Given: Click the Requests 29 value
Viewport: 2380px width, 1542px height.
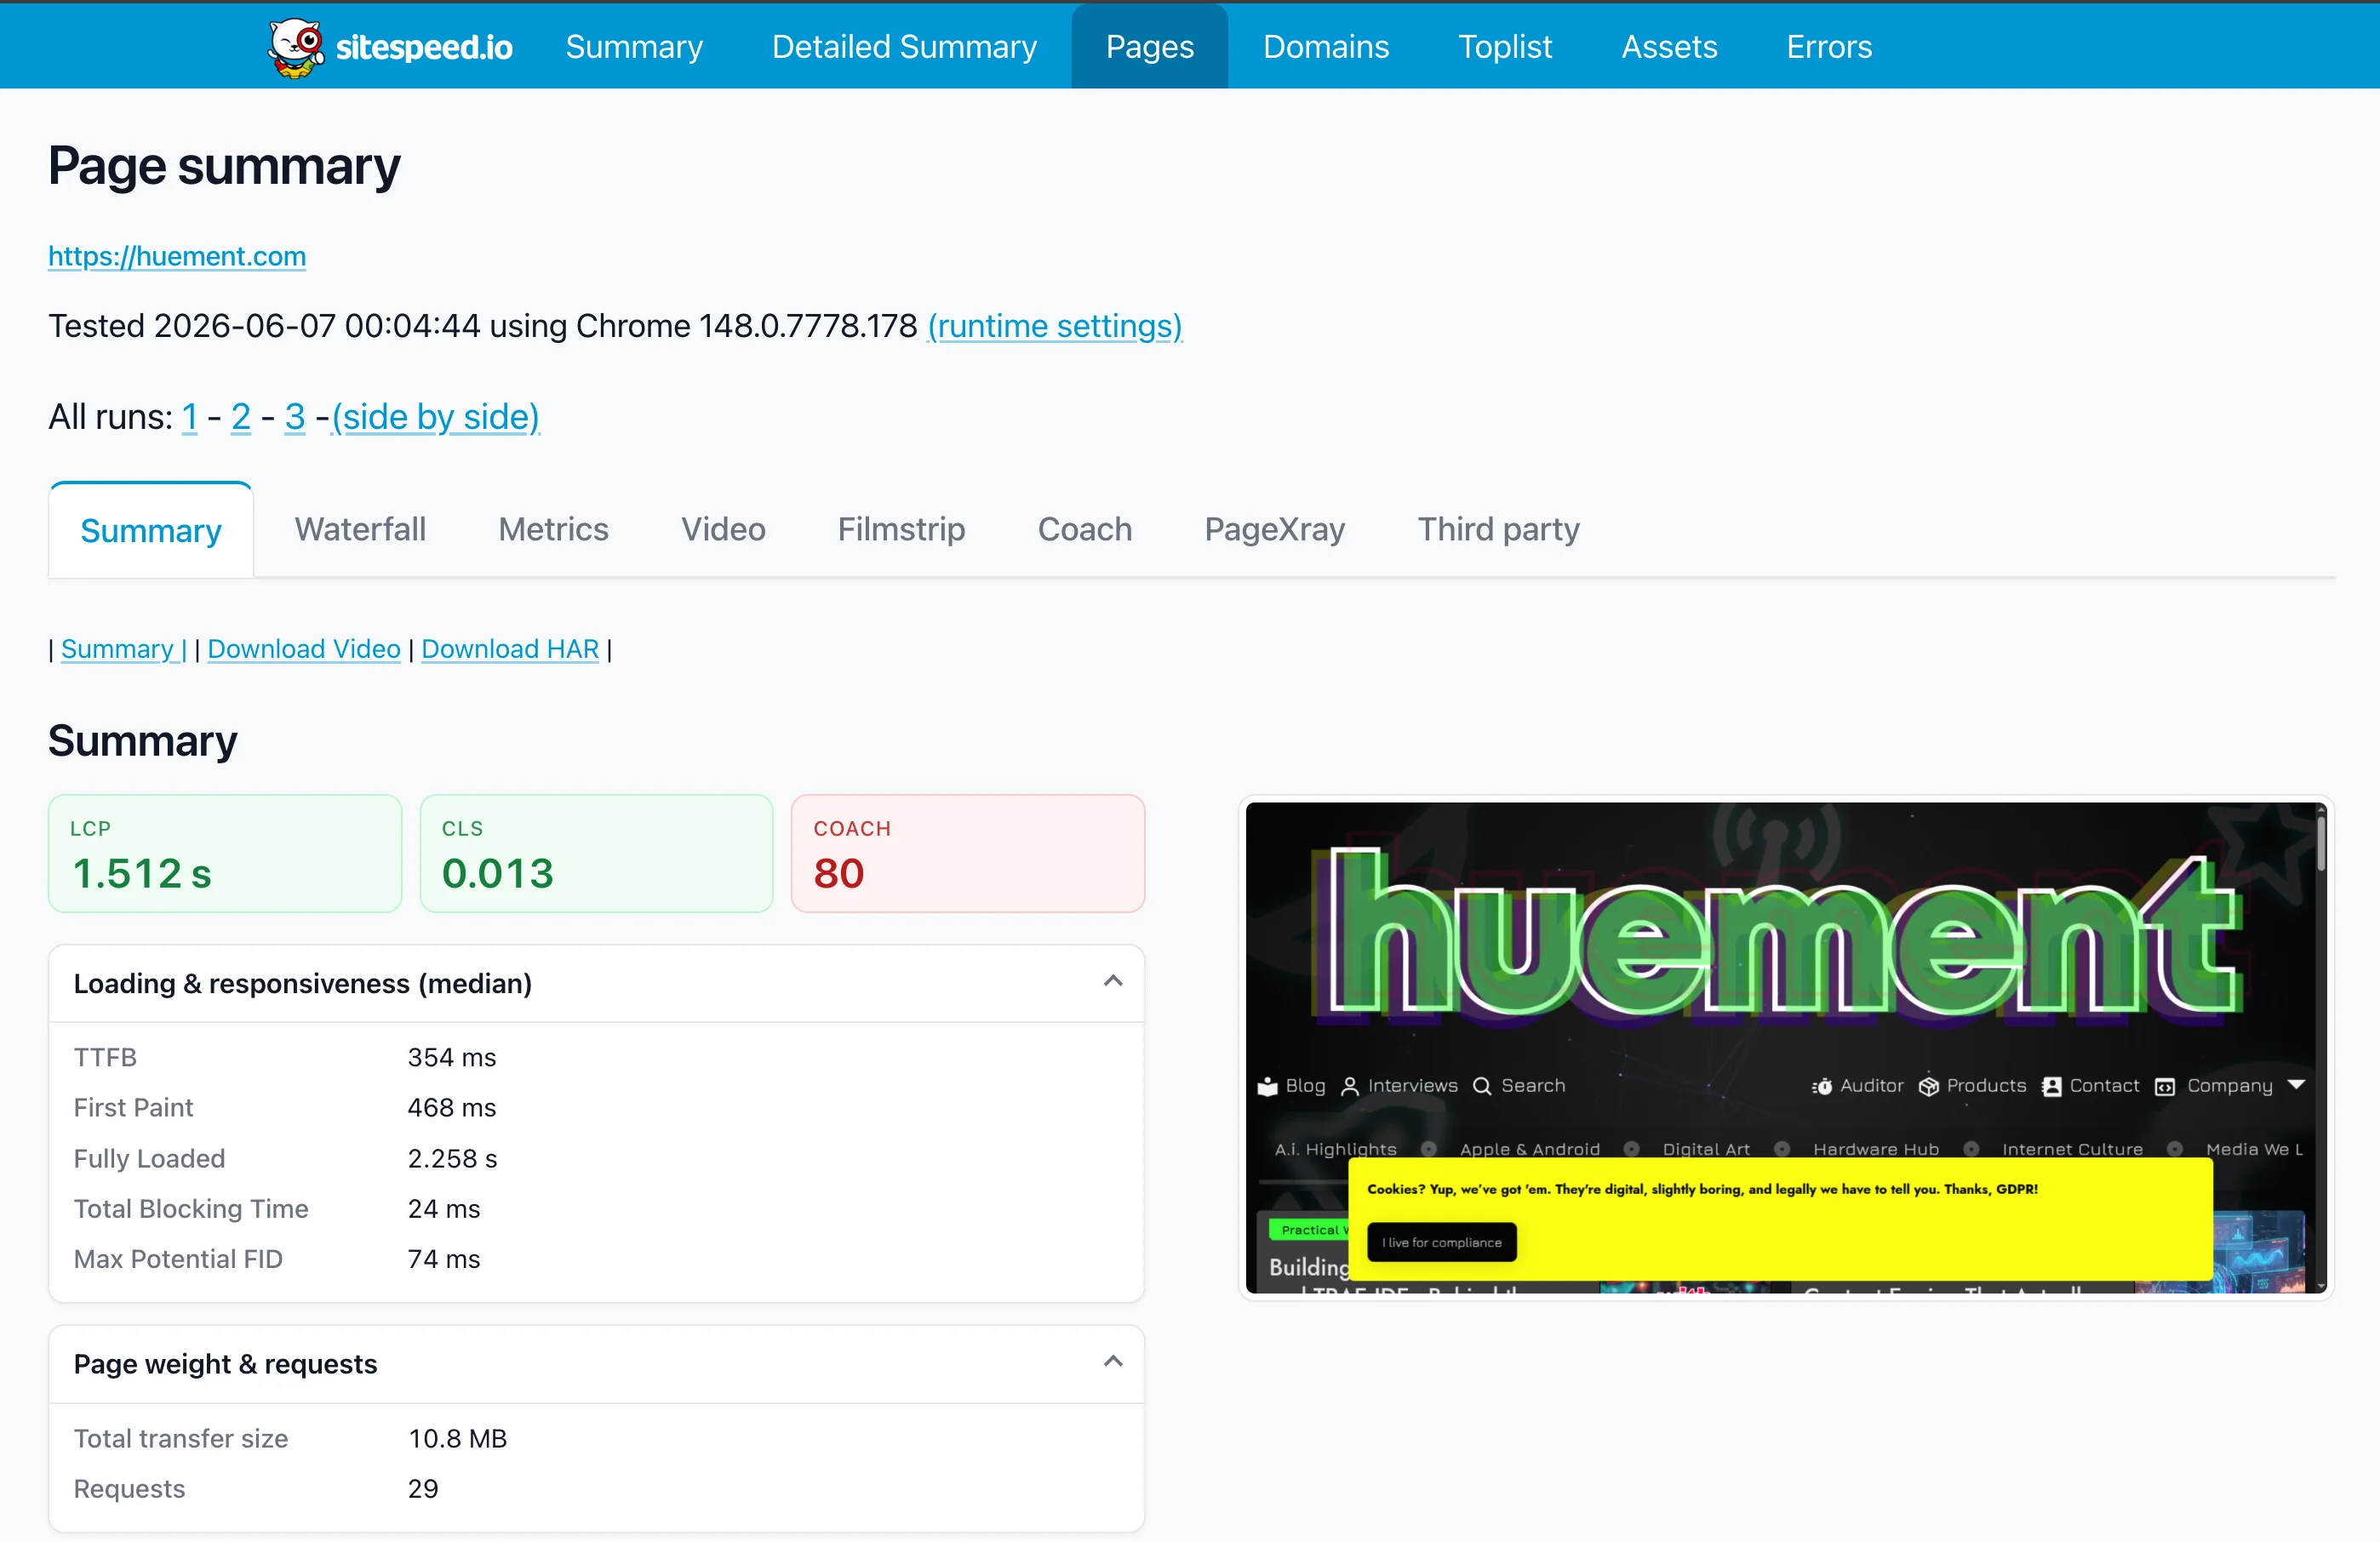Looking at the screenshot, I should (423, 1488).
